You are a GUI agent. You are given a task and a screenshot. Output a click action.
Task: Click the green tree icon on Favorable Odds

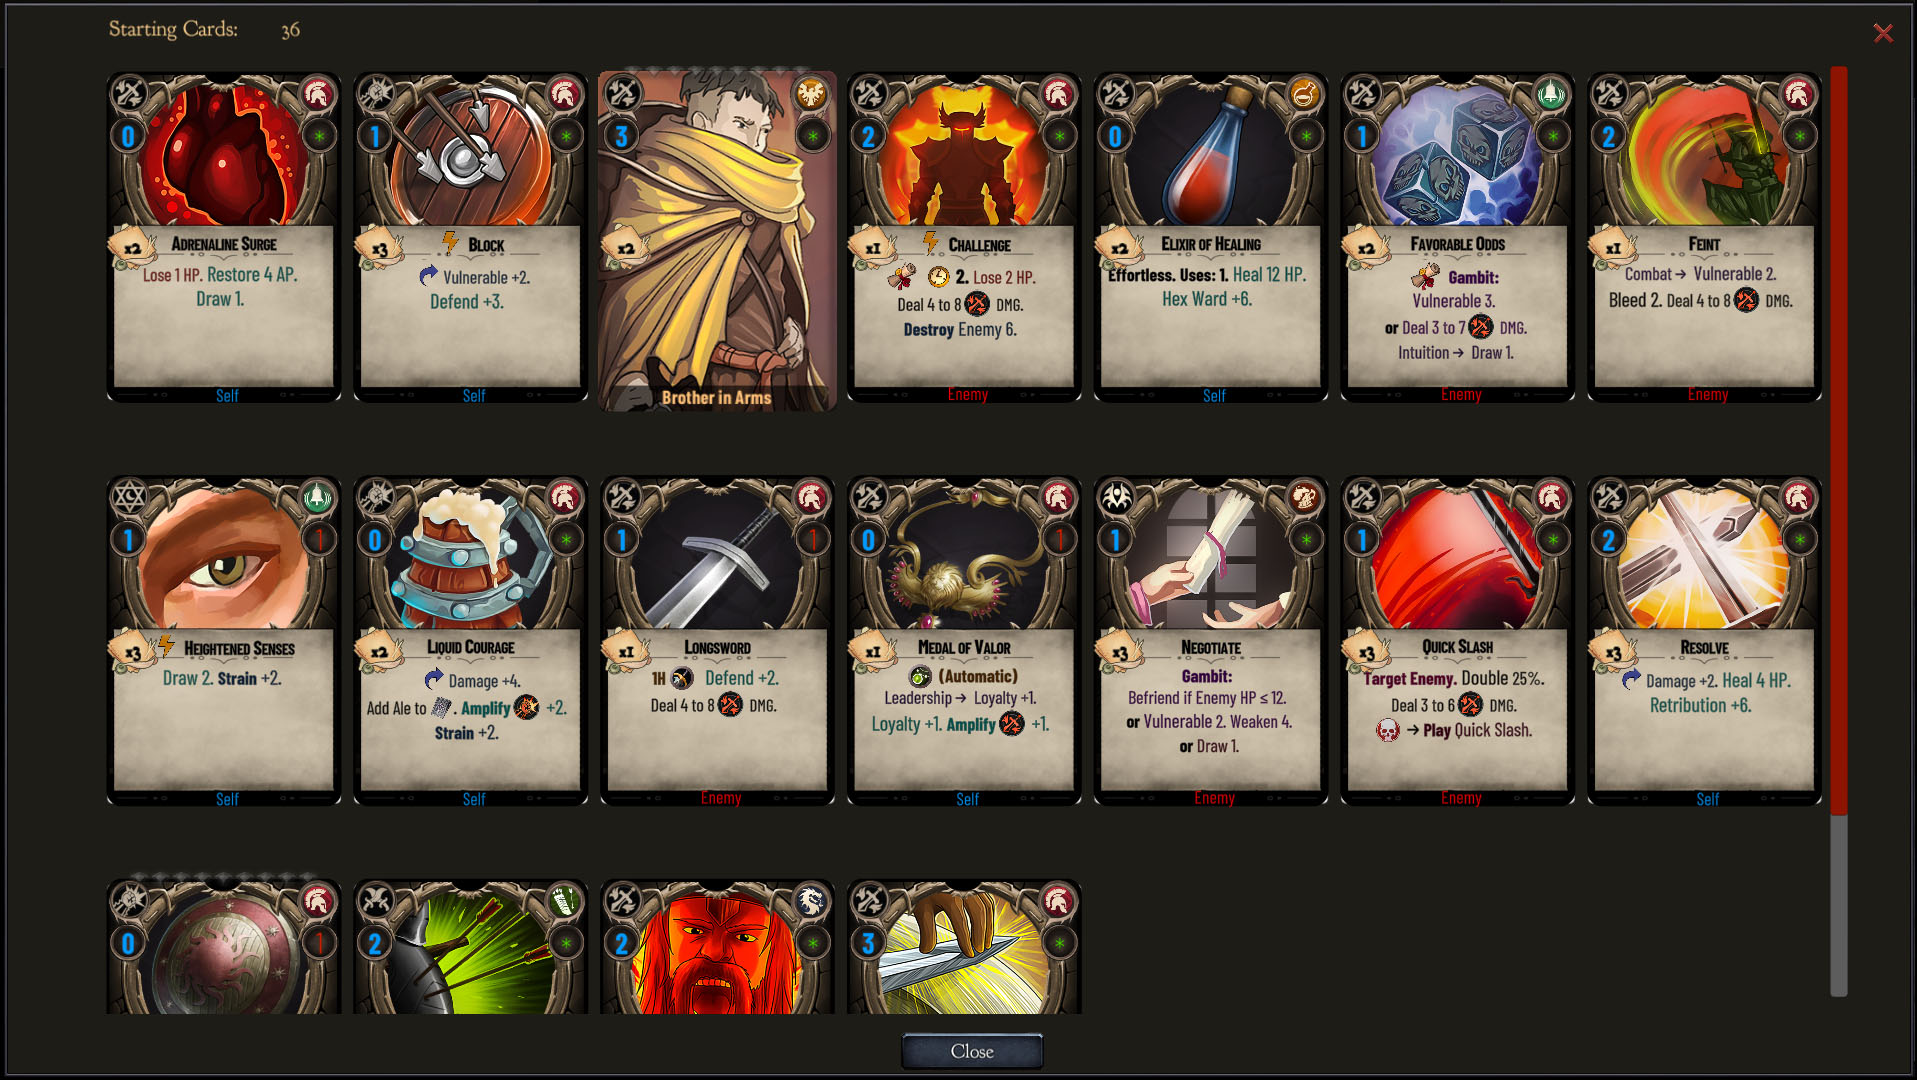[1551, 94]
